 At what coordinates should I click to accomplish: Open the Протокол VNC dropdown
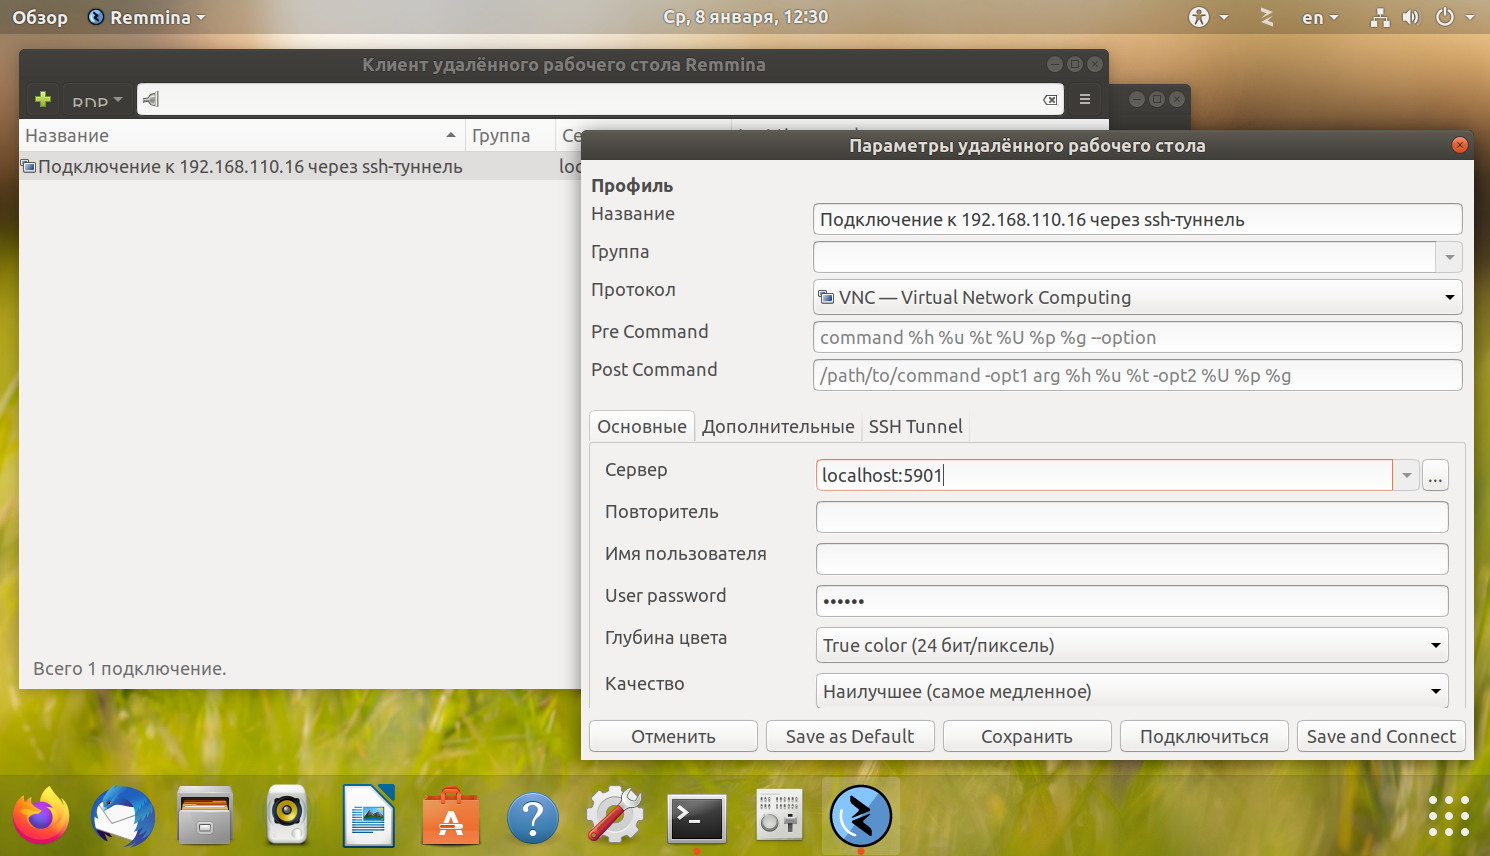[x=1137, y=297]
